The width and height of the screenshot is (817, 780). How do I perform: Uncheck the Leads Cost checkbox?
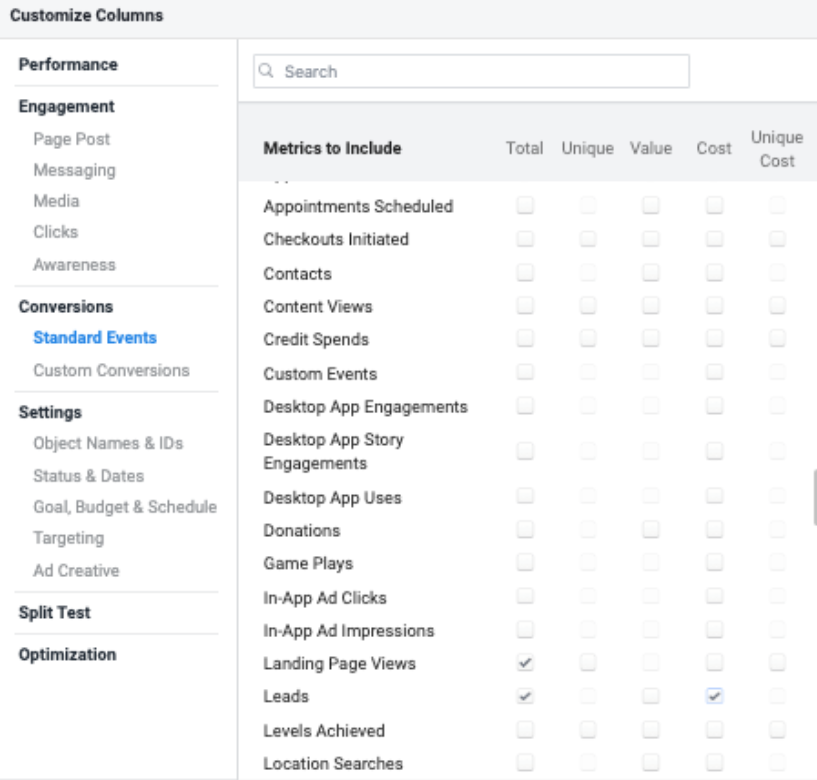[x=714, y=696]
